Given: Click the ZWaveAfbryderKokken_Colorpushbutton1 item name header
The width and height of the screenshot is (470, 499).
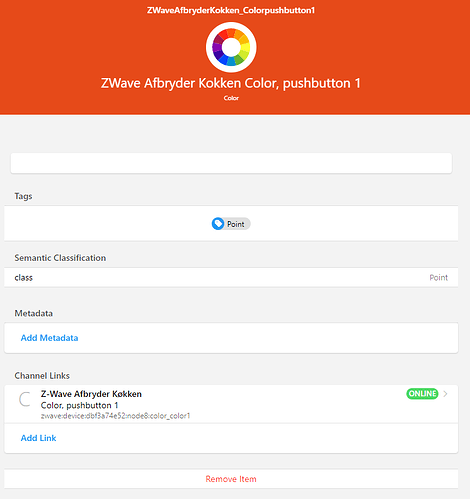Looking at the screenshot, I should point(231,10).
